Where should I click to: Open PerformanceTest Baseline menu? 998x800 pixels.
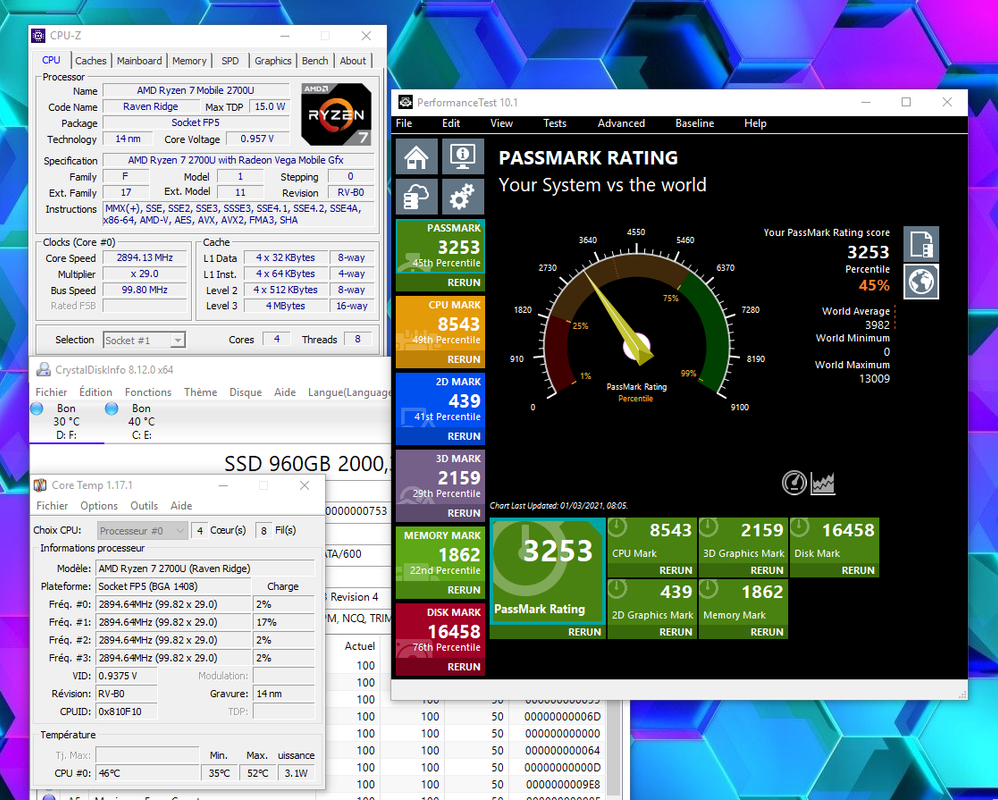coord(694,123)
